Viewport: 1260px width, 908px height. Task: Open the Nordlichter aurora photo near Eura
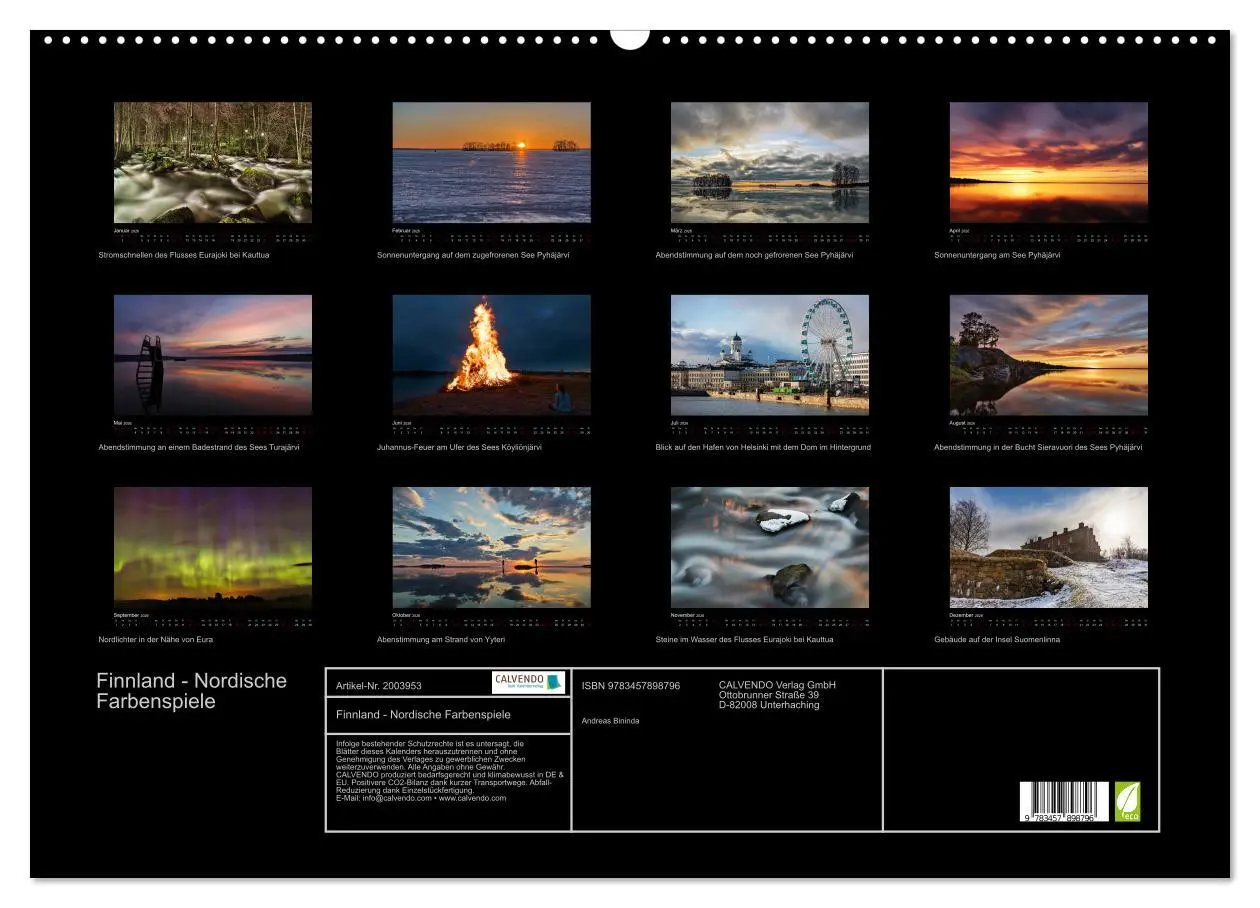click(x=213, y=545)
